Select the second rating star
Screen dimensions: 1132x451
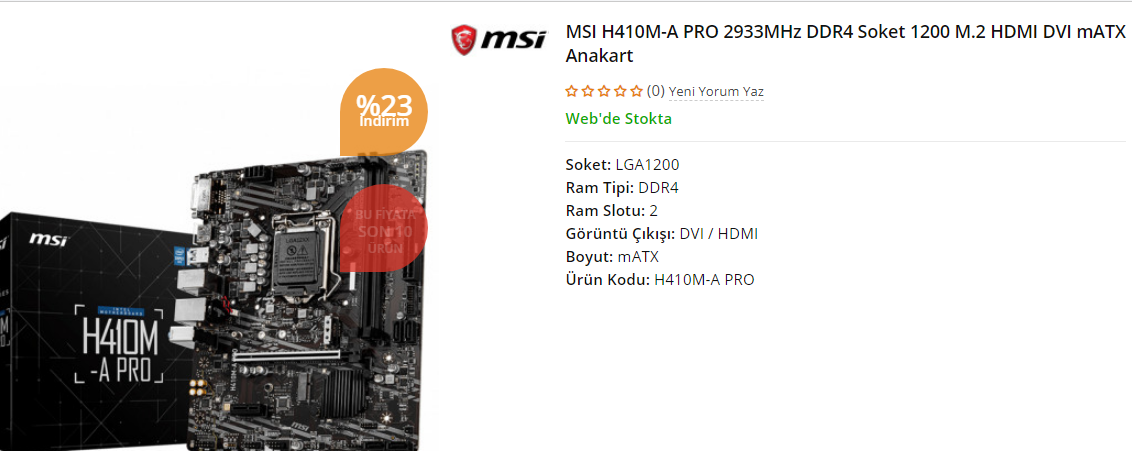coord(587,92)
